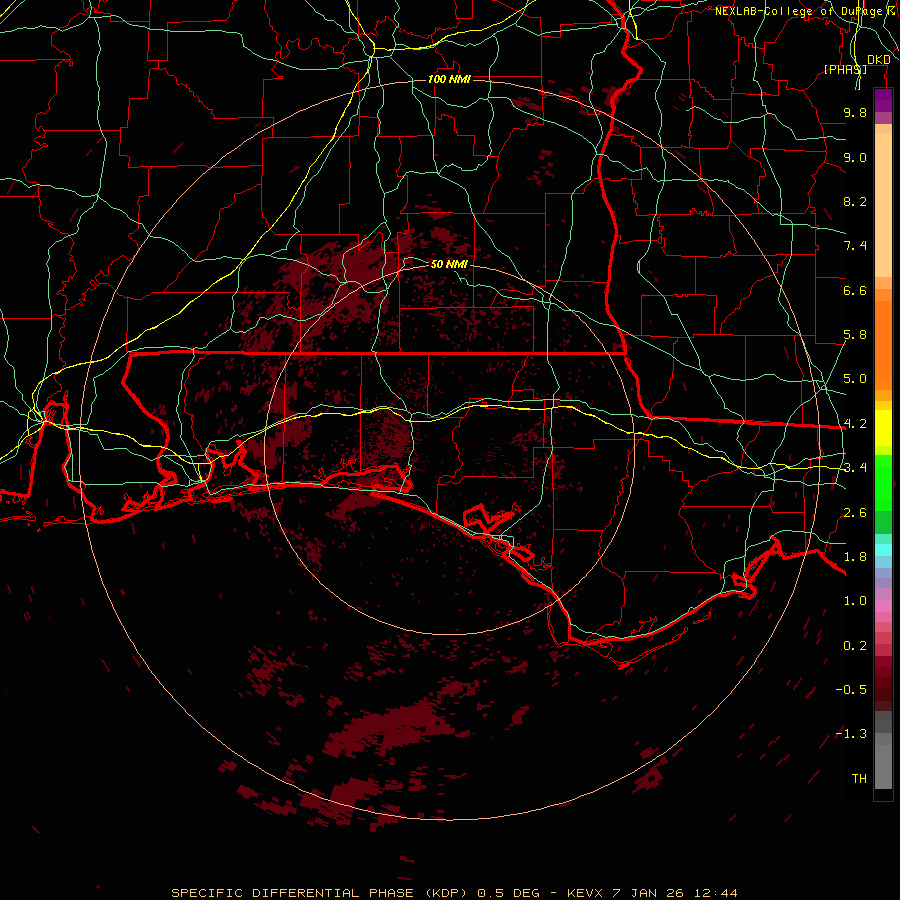Click the 5.0 scale value
Viewport: 900px width, 900px height.
pyautogui.click(x=855, y=379)
